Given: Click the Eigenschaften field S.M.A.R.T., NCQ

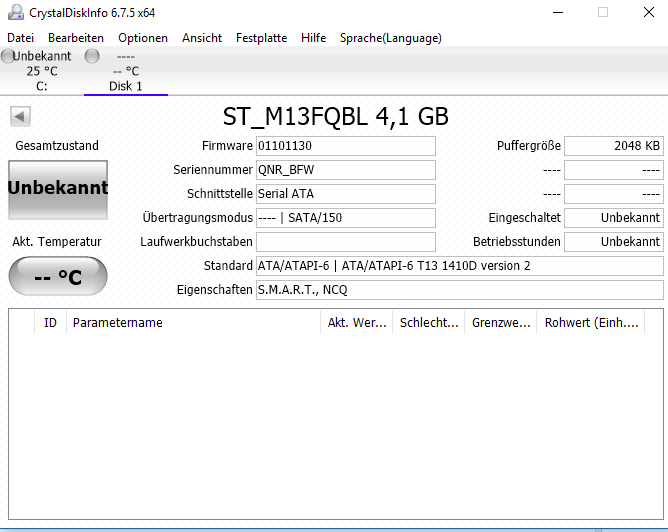Looking at the screenshot, I should [x=460, y=290].
